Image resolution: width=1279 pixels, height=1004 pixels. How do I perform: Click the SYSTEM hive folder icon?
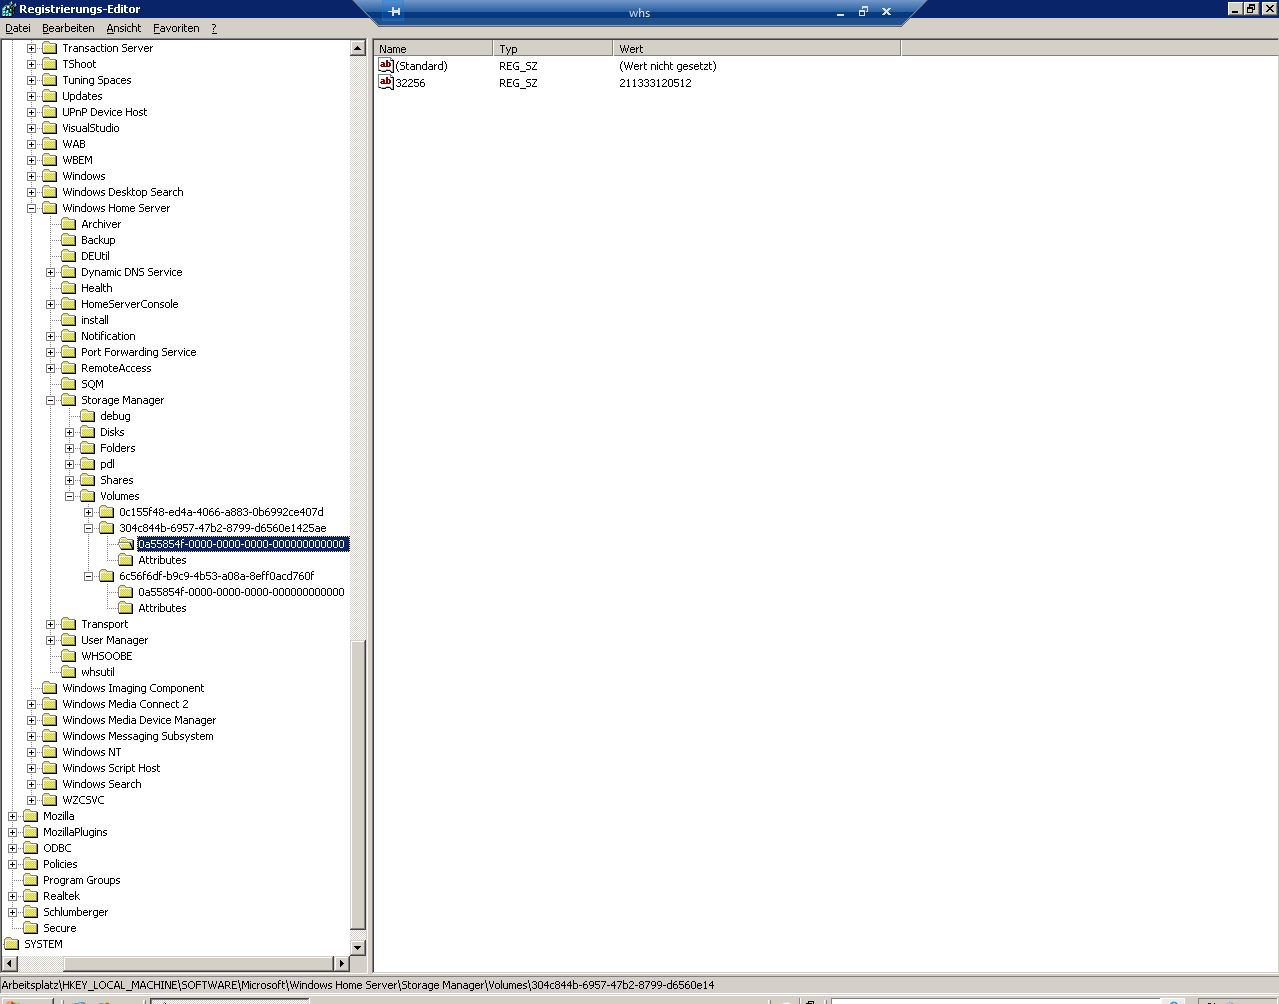(11, 944)
